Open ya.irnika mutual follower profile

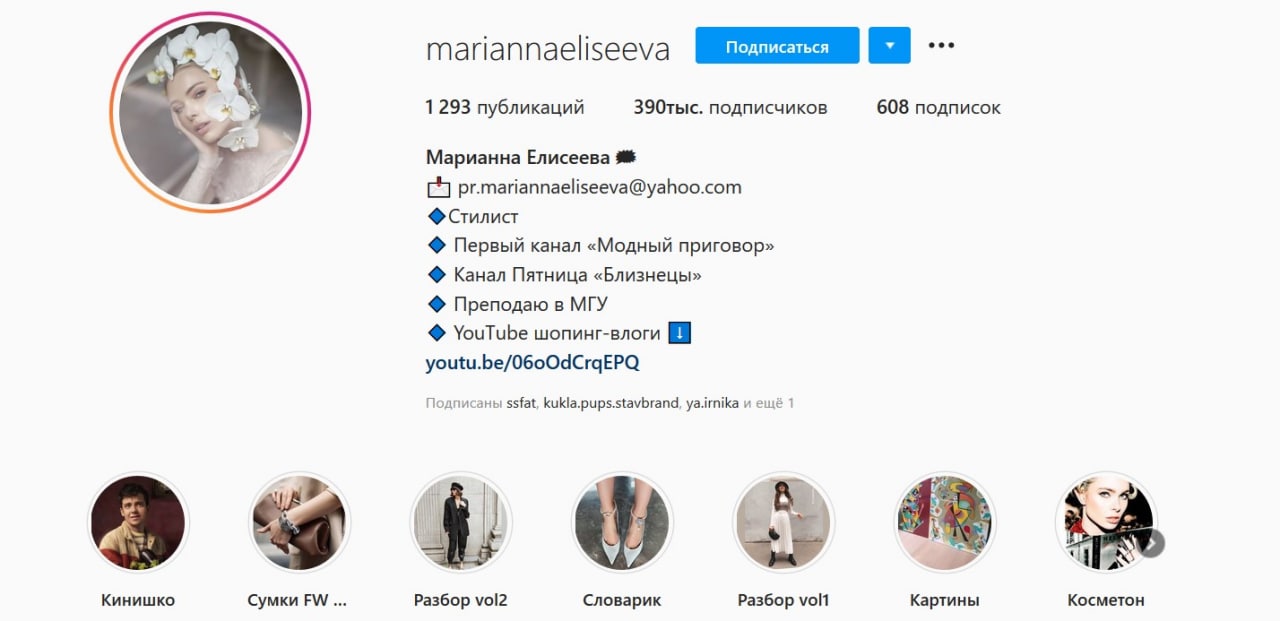(x=712, y=403)
